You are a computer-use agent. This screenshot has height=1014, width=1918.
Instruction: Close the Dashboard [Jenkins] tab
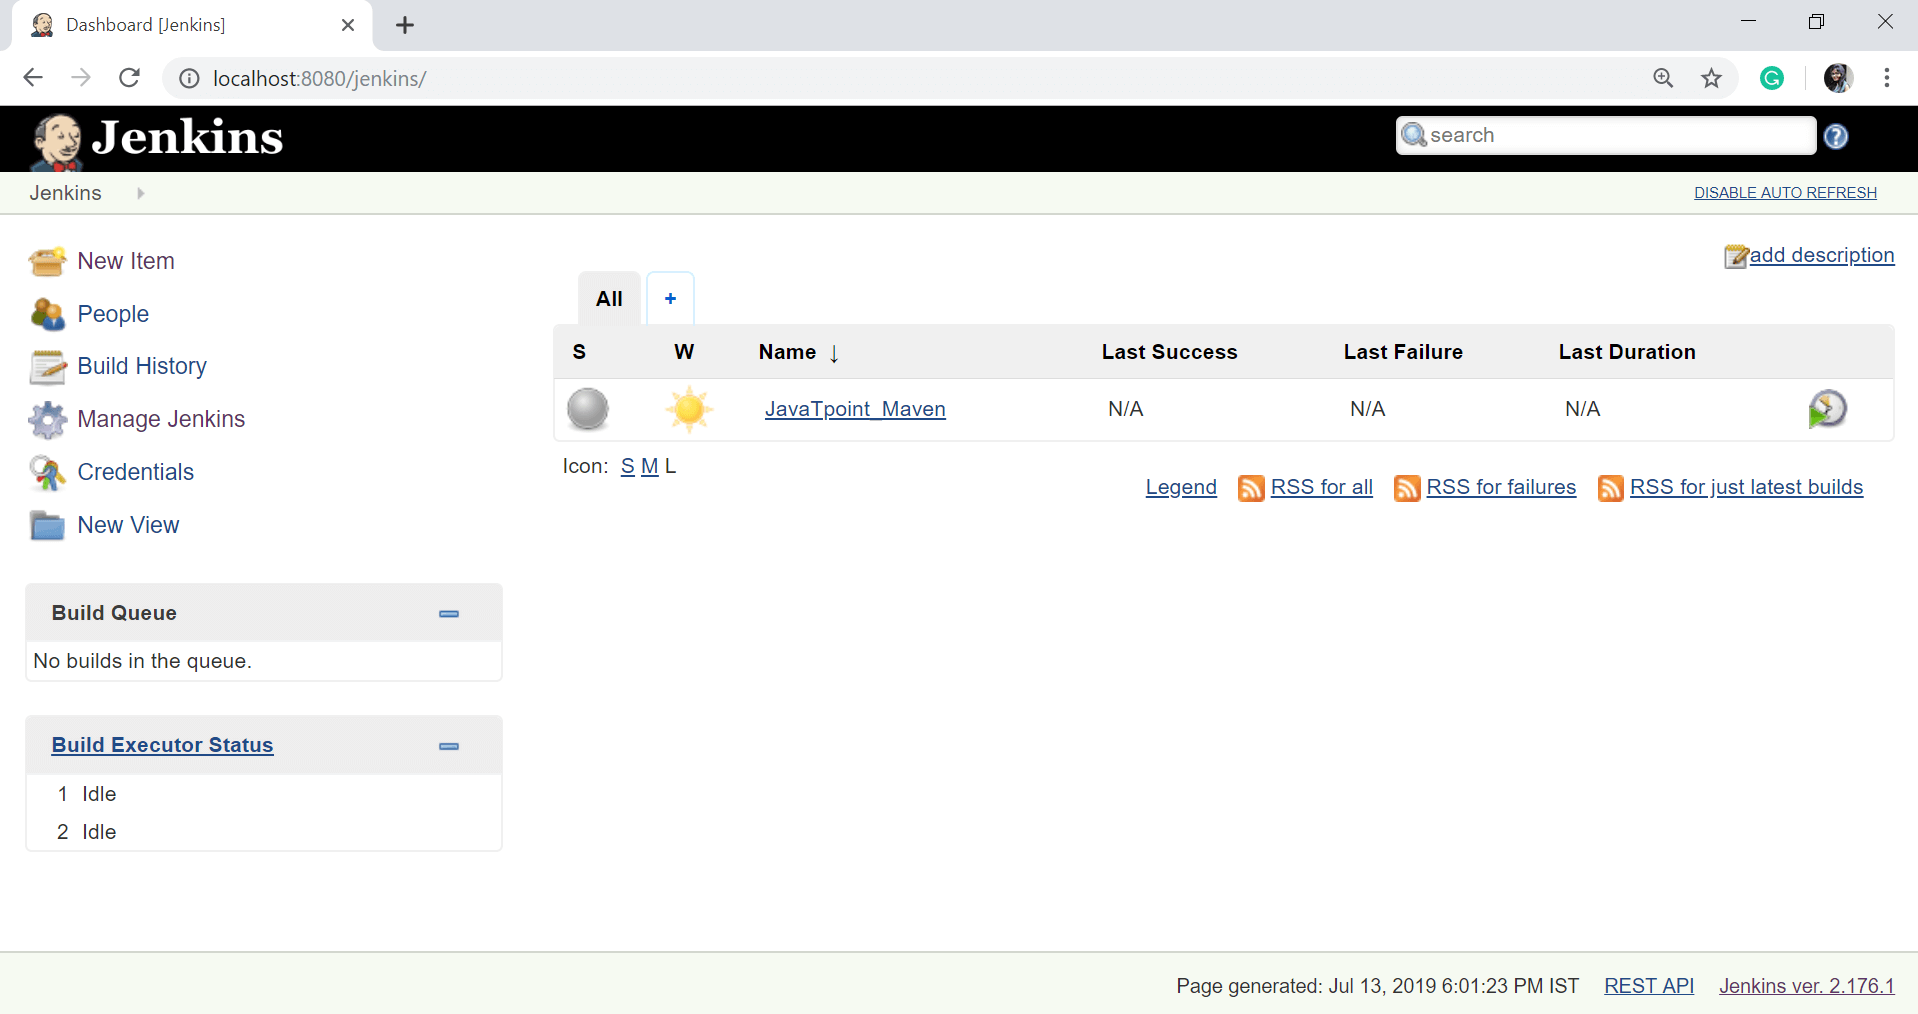pyautogui.click(x=348, y=25)
